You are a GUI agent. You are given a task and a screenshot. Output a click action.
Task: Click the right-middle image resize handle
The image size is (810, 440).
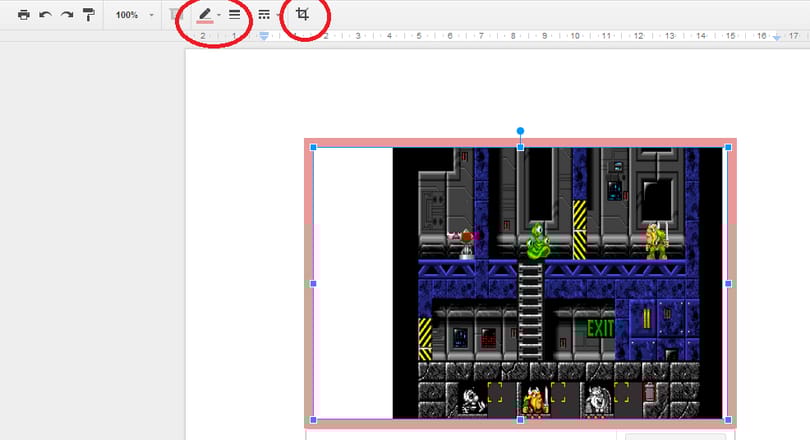coord(728,284)
